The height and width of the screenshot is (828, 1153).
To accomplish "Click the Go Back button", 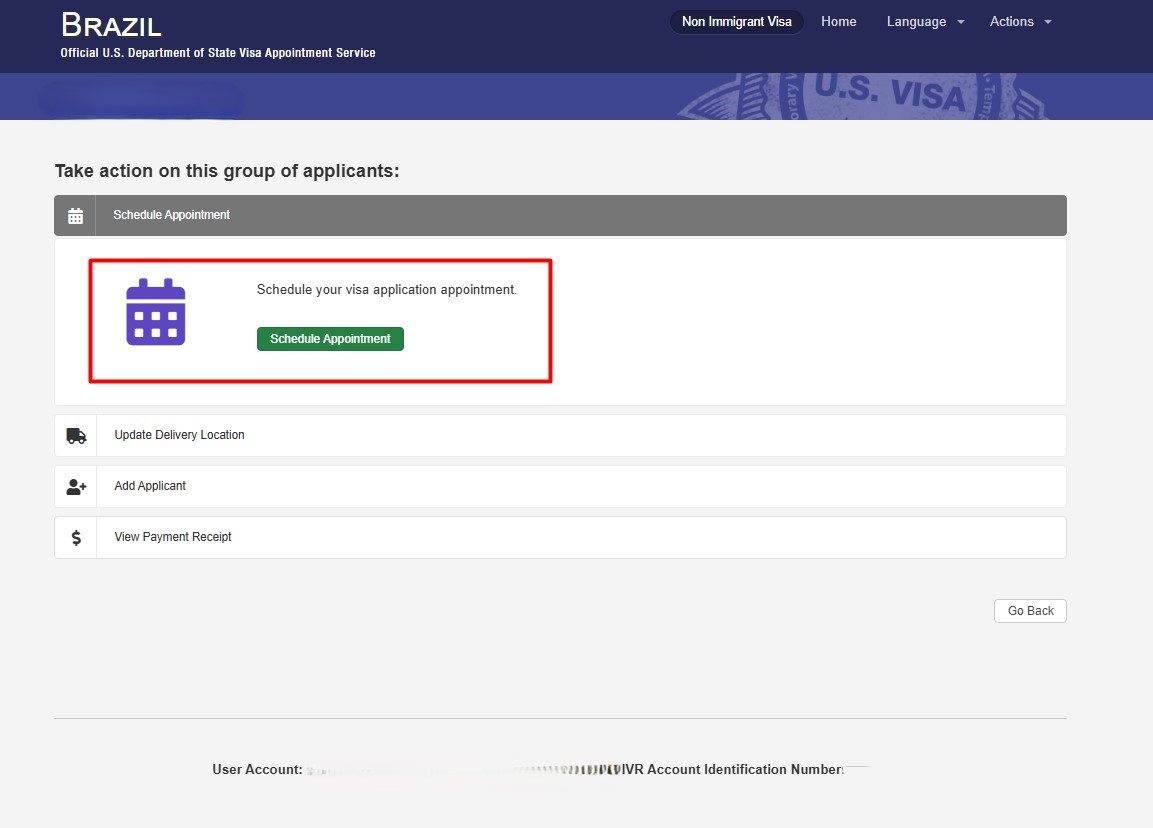I will click(1030, 610).
